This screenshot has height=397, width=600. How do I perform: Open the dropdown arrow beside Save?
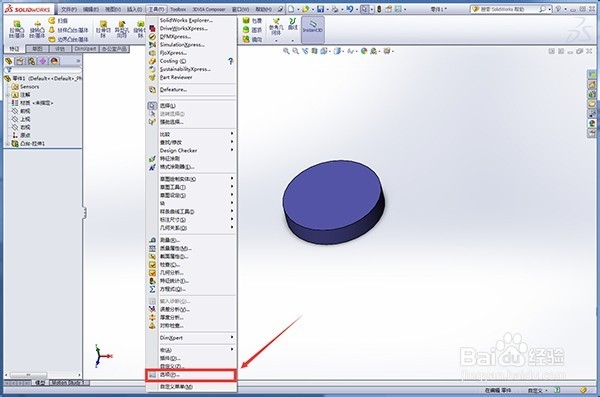click(328, 9)
